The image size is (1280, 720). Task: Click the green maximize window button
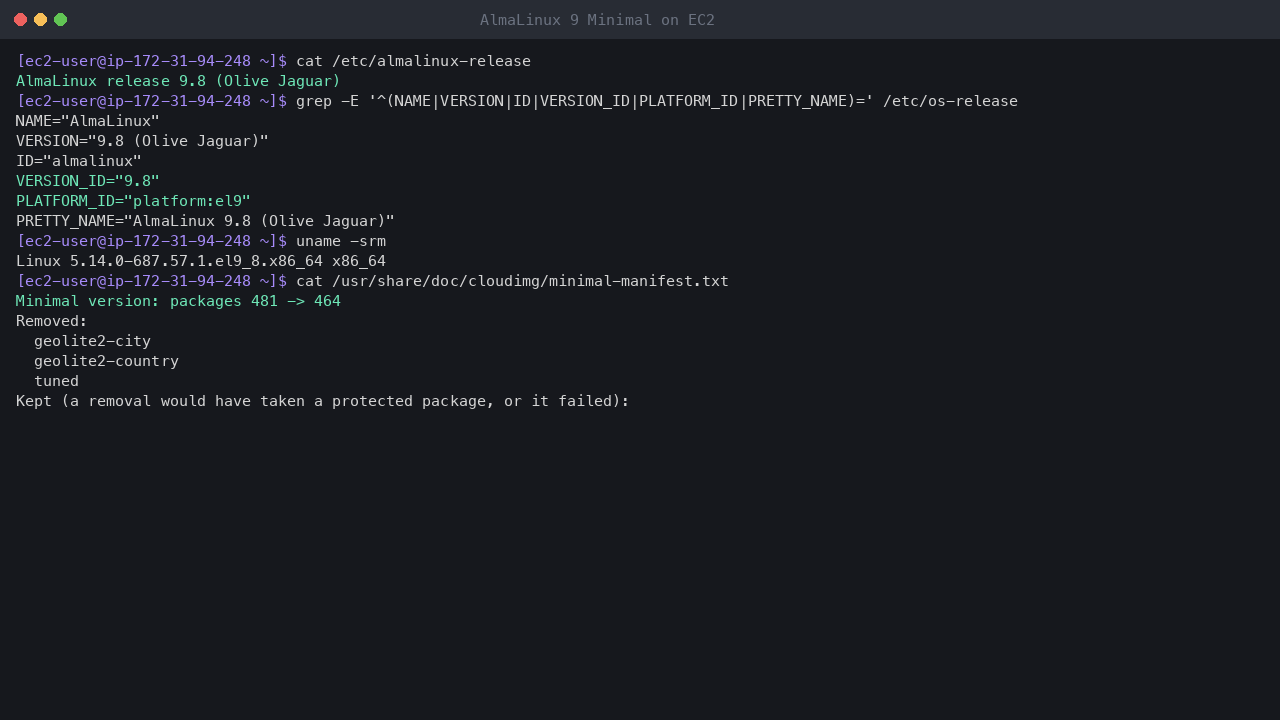(60, 20)
